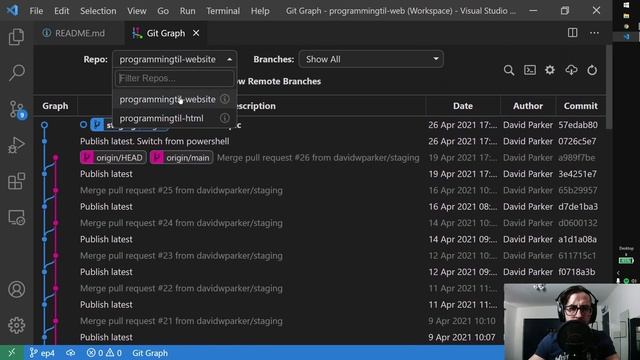Open the Manage gear in activity bar

(16, 325)
